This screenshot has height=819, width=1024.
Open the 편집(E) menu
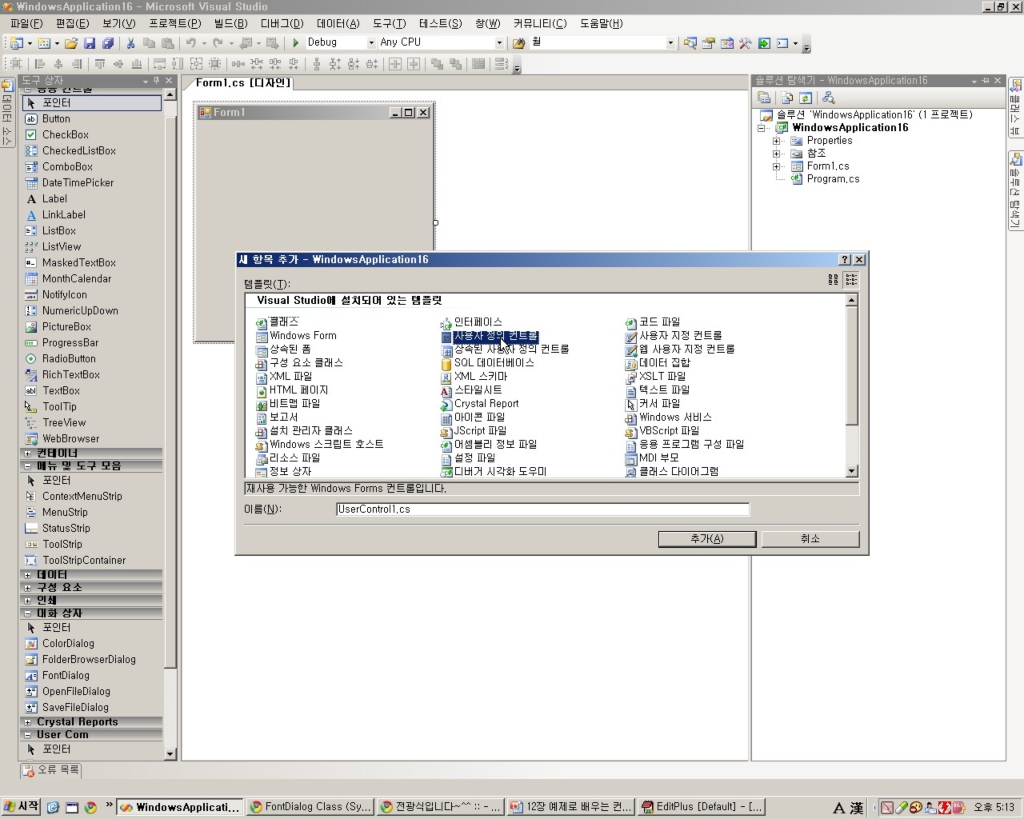pos(72,24)
